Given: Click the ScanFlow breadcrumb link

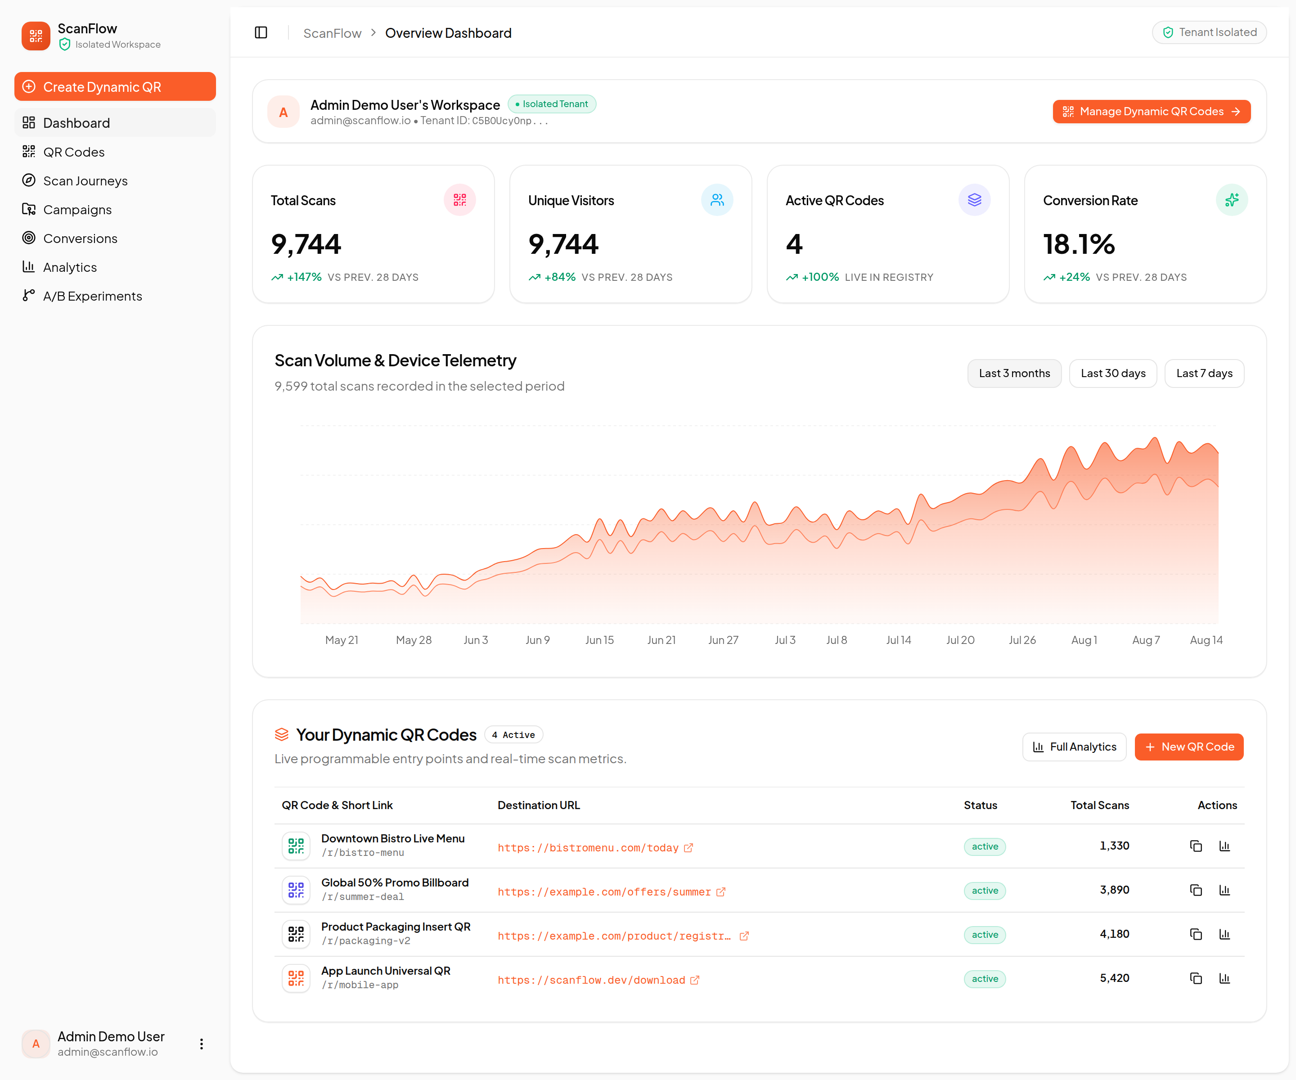Looking at the screenshot, I should 332,33.
